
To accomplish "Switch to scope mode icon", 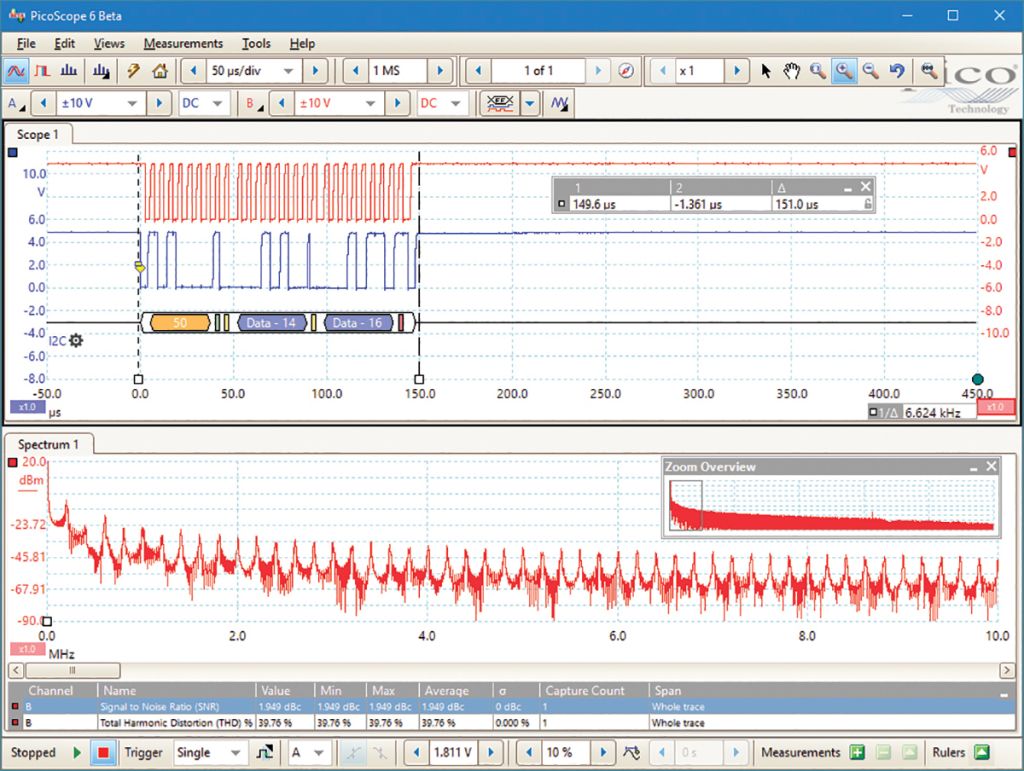I will [16, 71].
